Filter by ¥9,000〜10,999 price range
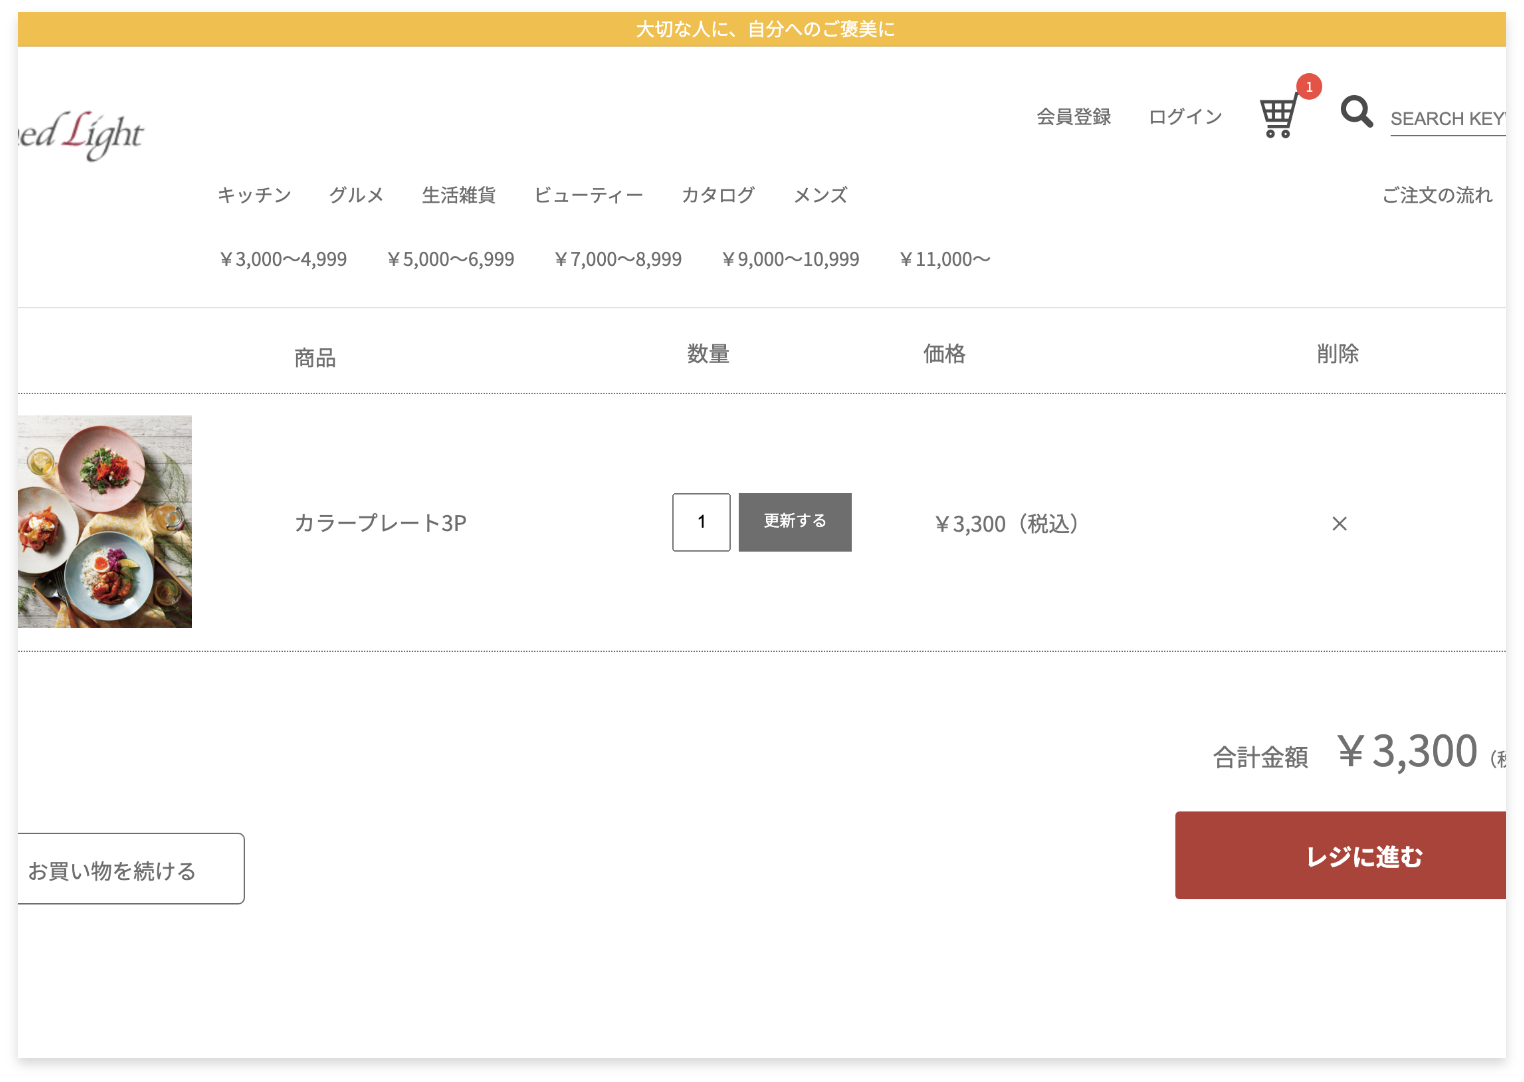The width and height of the screenshot is (1524, 1082). coord(790,260)
